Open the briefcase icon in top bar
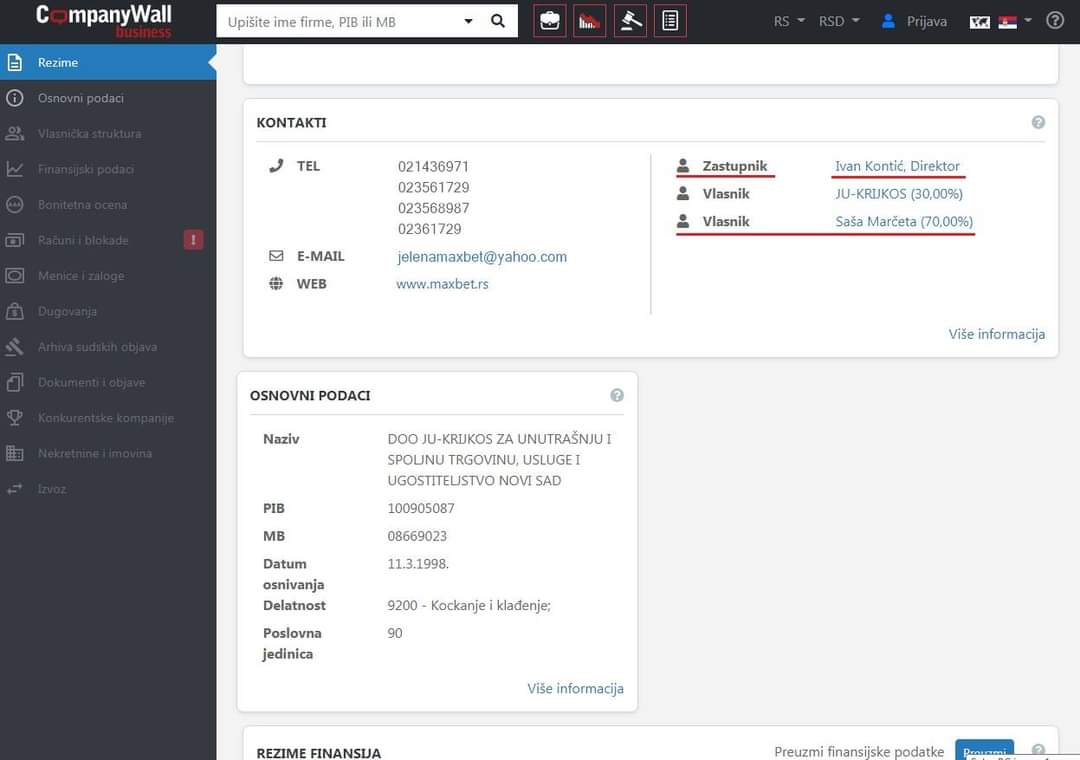 coord(550,21)
